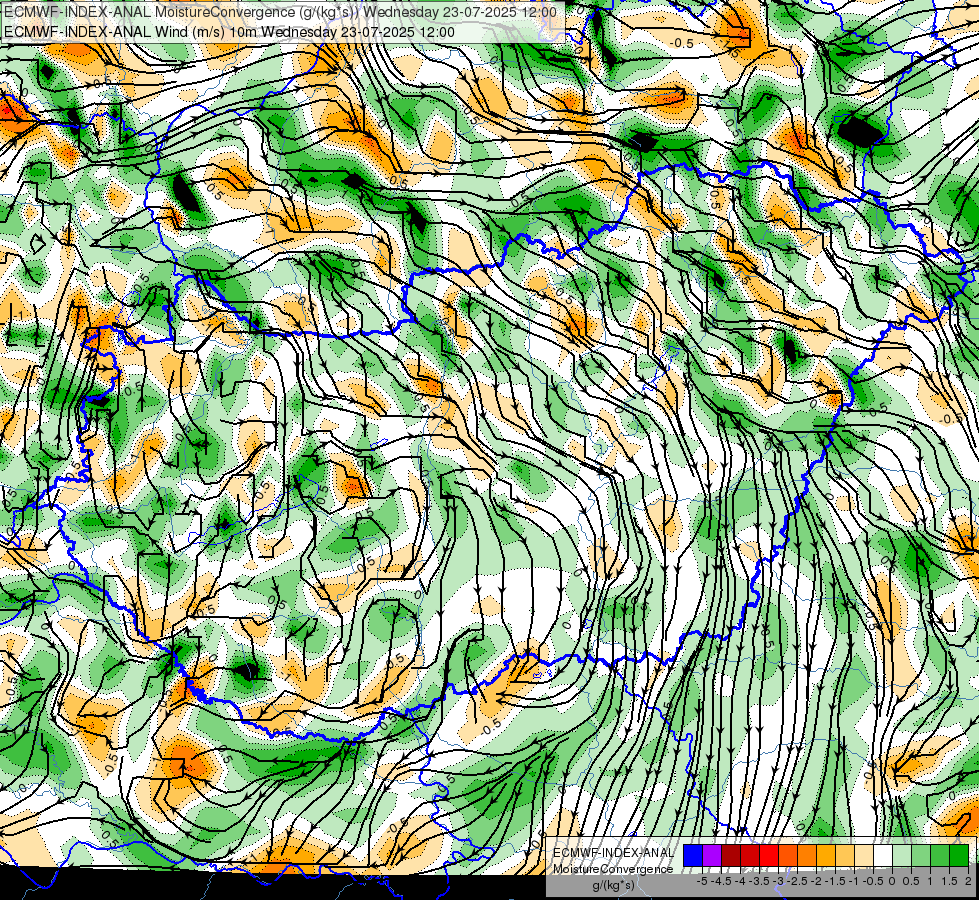Select the legend swatch between -4 and -3.5

tap(750, 855)
